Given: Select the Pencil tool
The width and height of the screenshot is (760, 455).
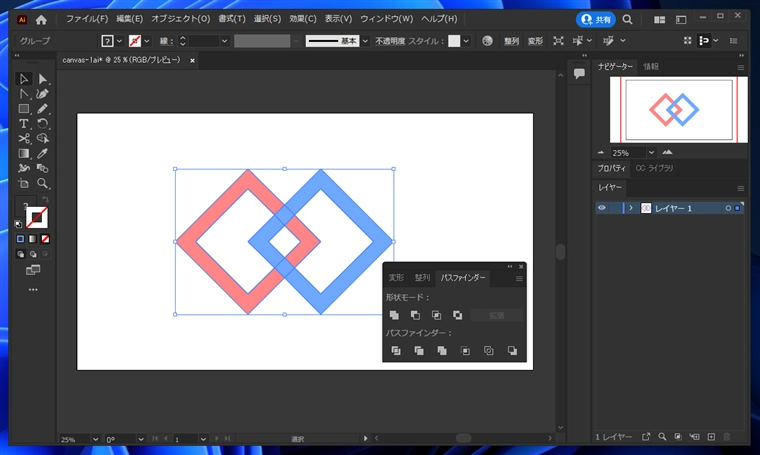Looking at the screenshot, I should point(42,109).
